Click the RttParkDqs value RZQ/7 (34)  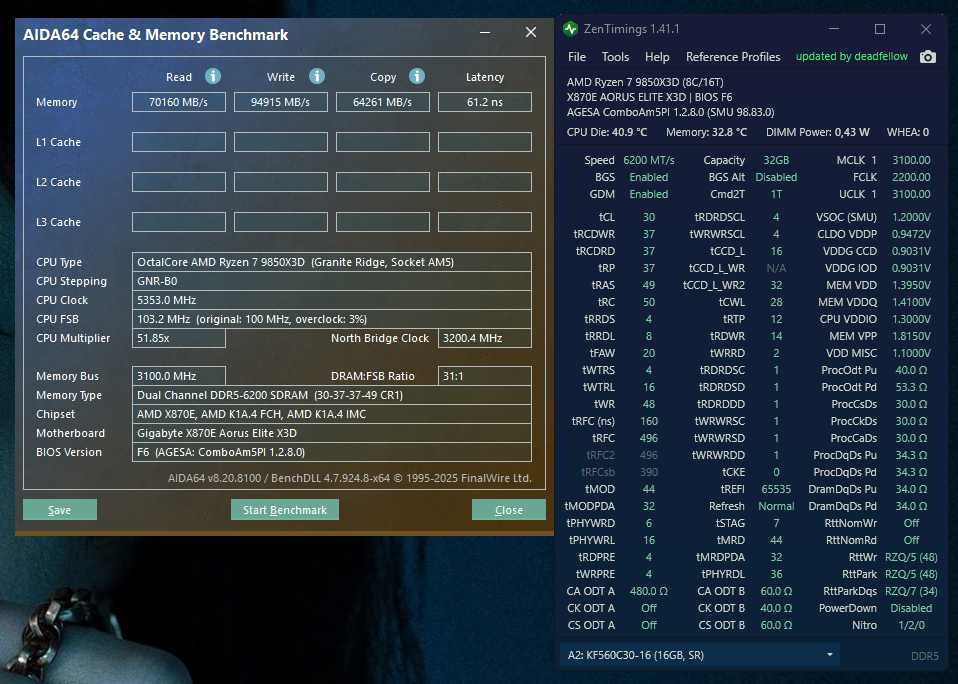pyautogui.click(x=911, y=591)
